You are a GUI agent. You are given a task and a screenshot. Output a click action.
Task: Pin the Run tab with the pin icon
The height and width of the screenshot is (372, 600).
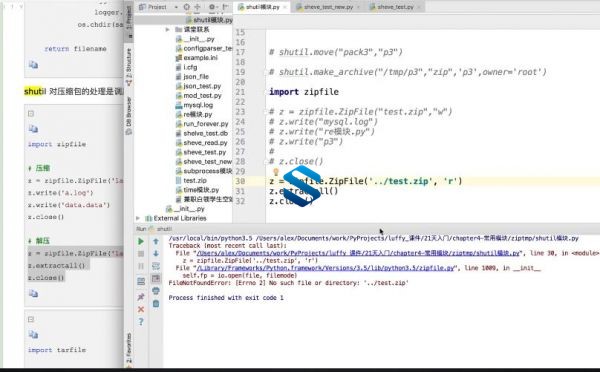141,297
